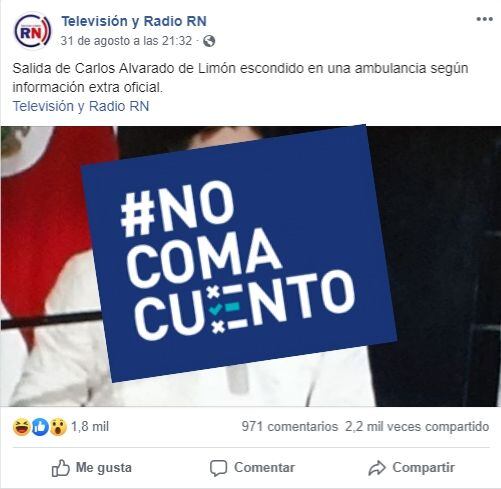Open the #NoComaCuento post image

251,266
